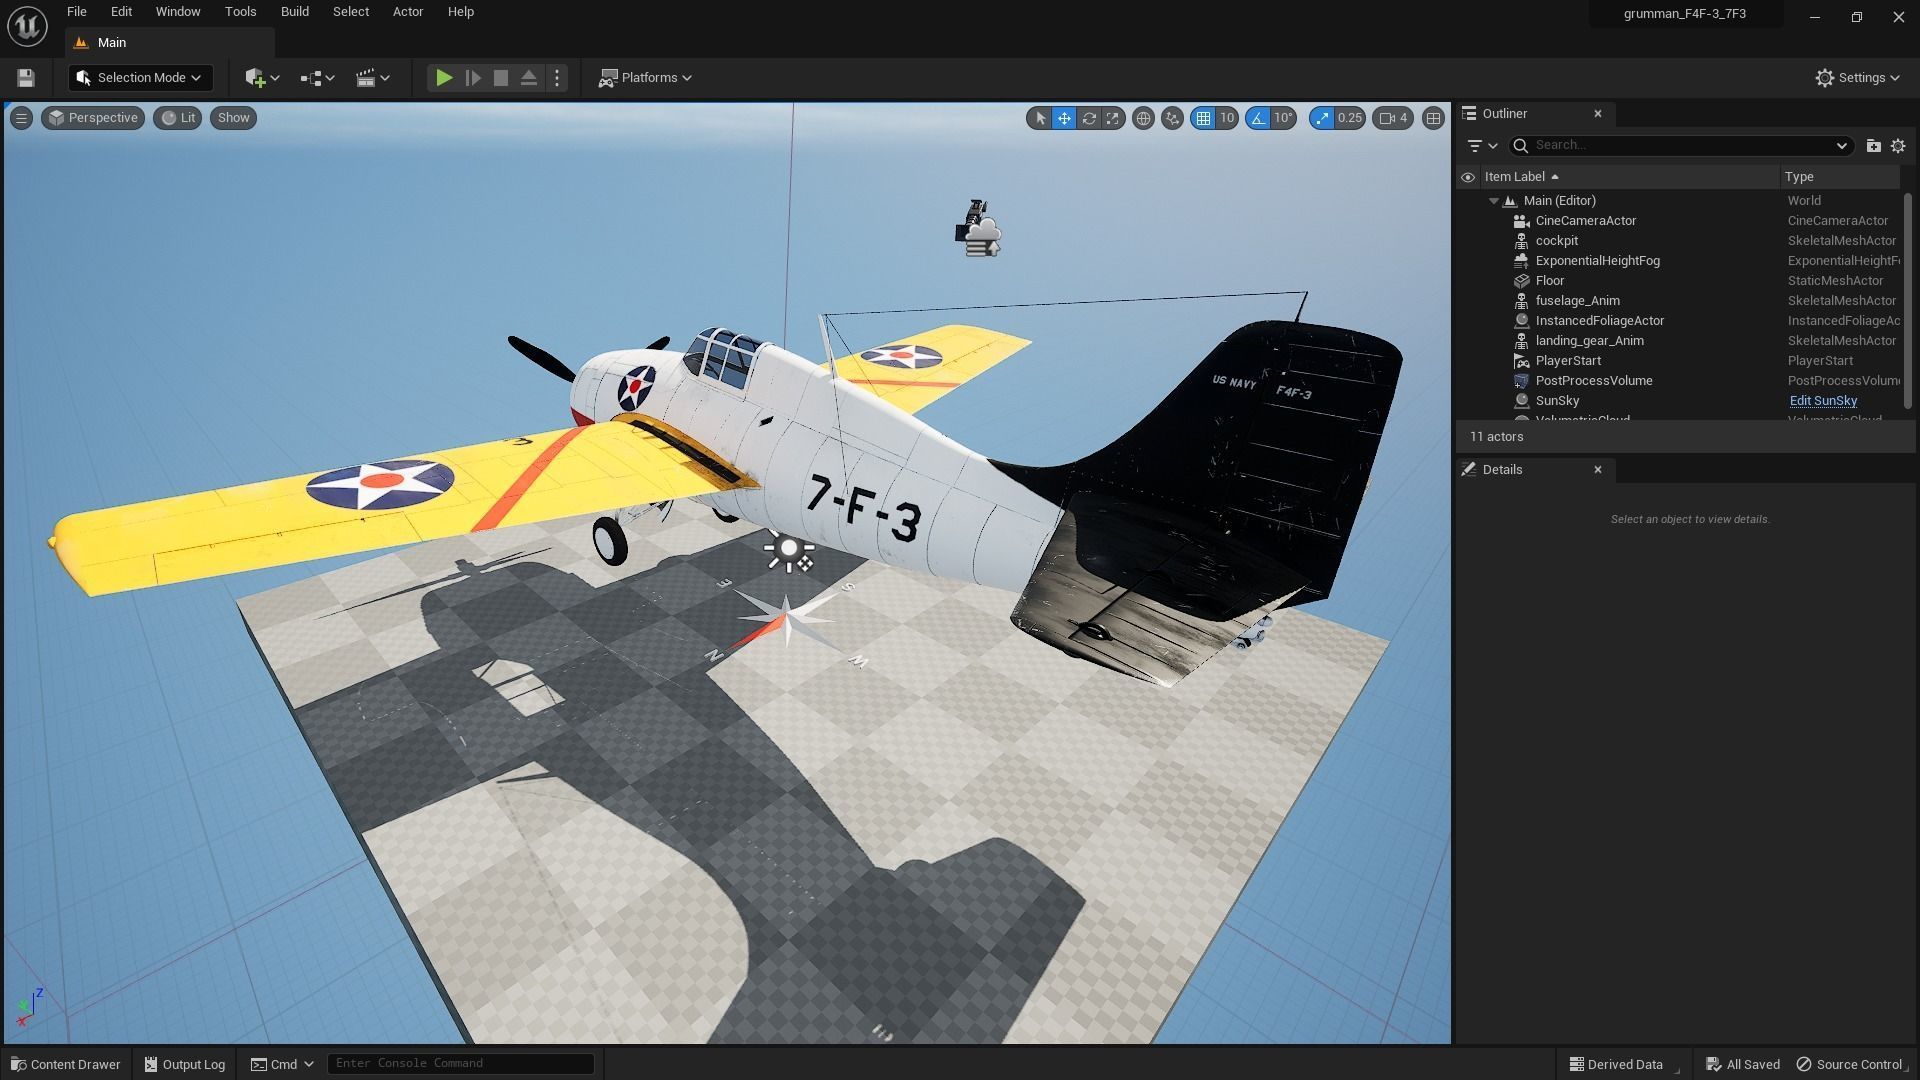The image size is (1920, 1080).
Task: Open viewport layout options grid icon
Action: [1433, 118]
